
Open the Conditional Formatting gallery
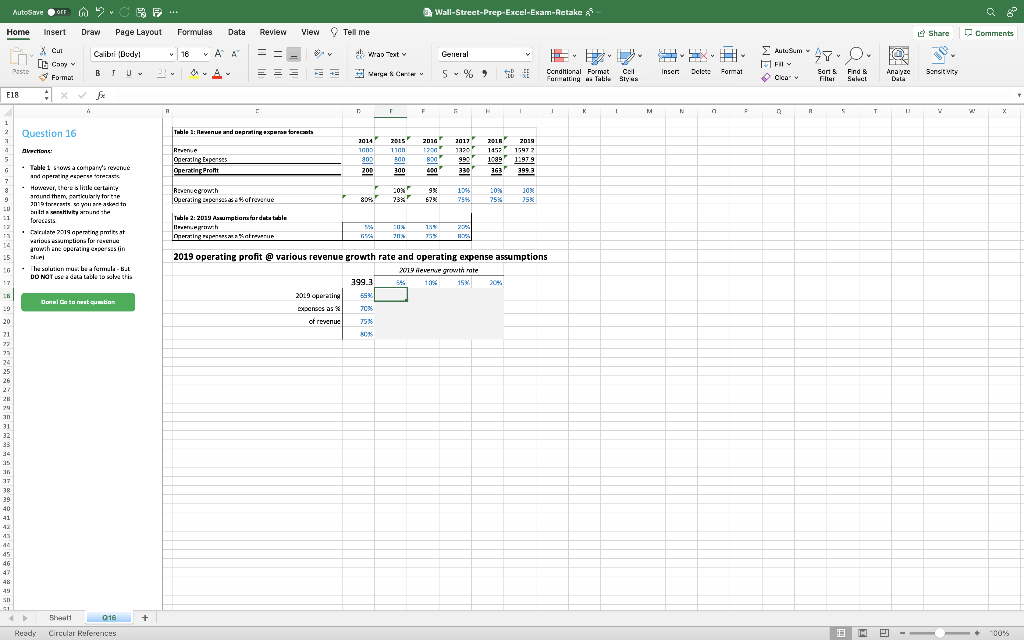pos(562,62)
